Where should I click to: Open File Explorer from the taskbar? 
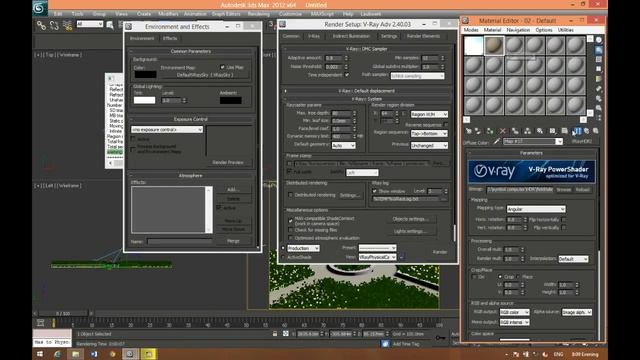76,354
